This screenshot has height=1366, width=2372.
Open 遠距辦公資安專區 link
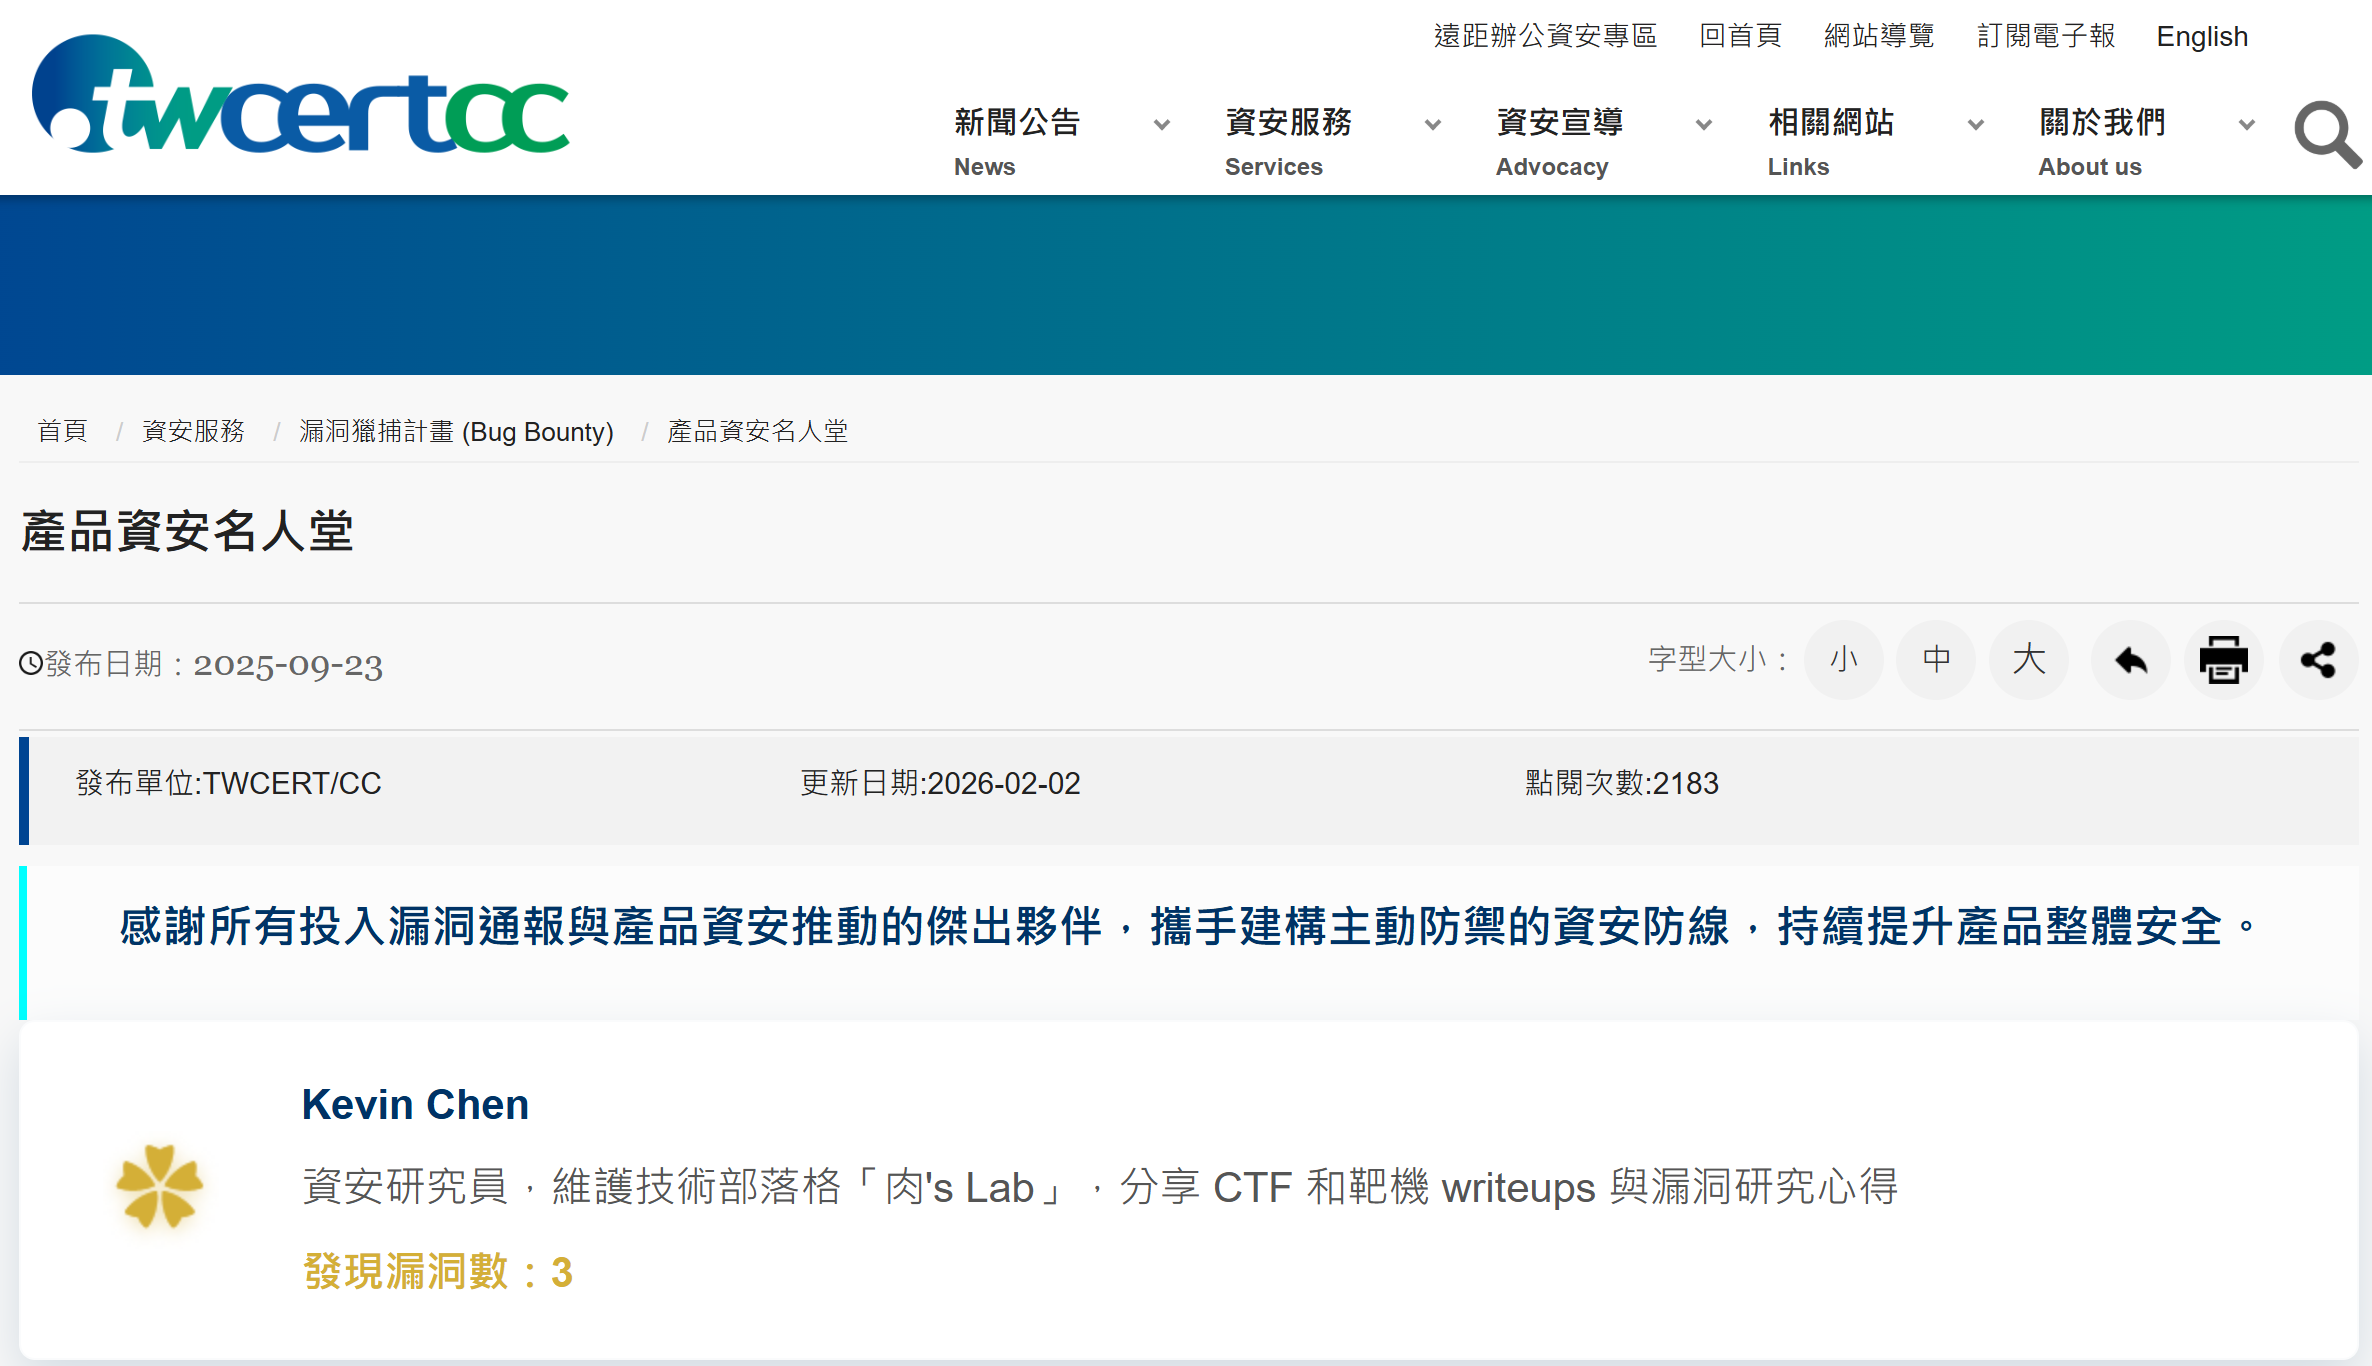click(1545, 37)
